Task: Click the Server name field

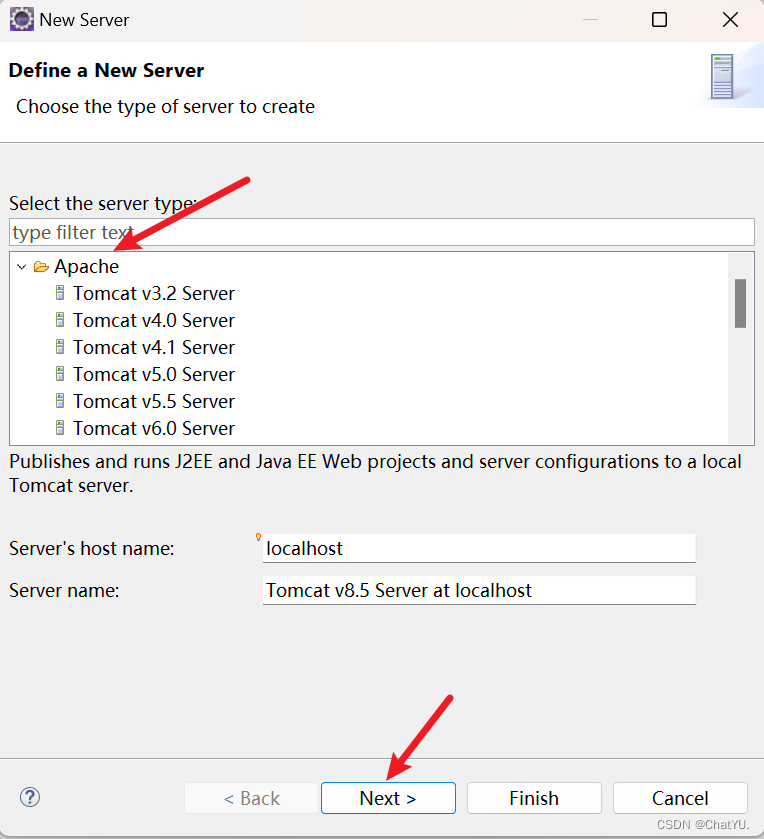Action: (479, 590)
